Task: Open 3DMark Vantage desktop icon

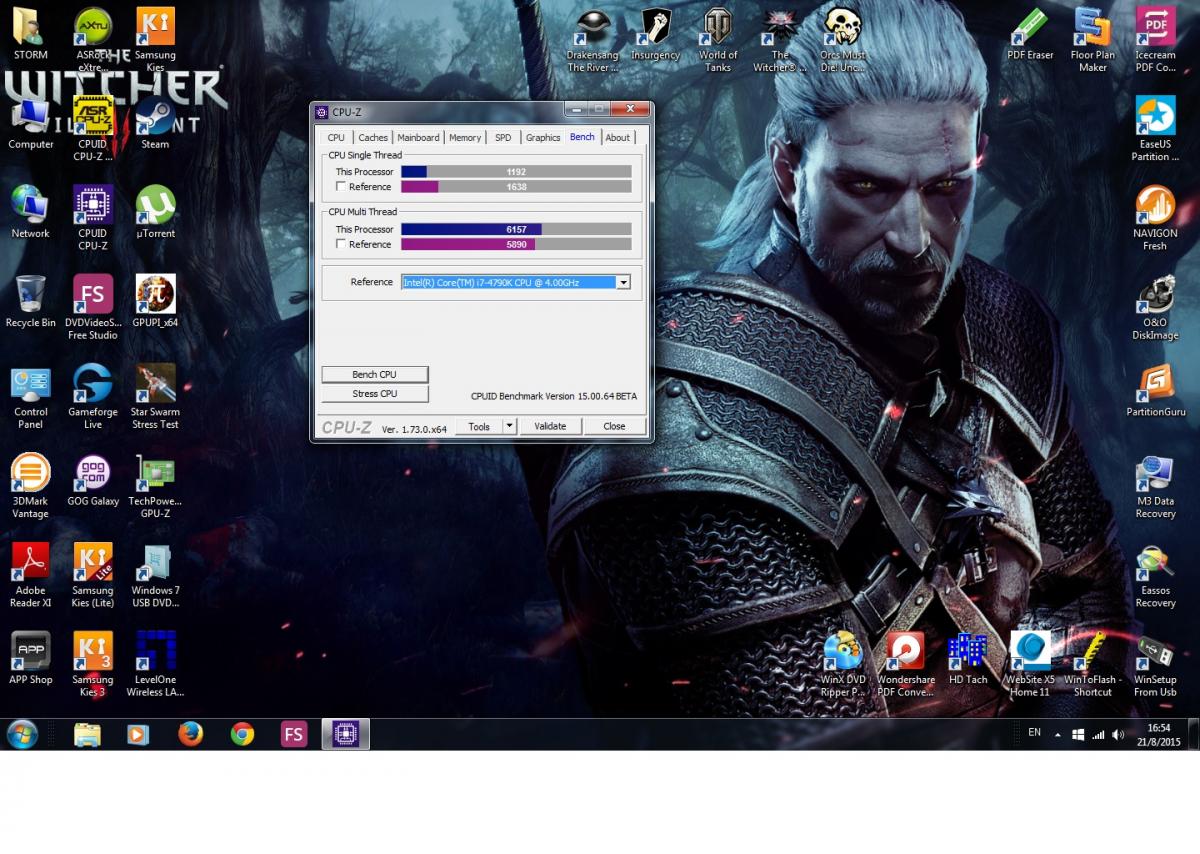Action: pos(31,487)
